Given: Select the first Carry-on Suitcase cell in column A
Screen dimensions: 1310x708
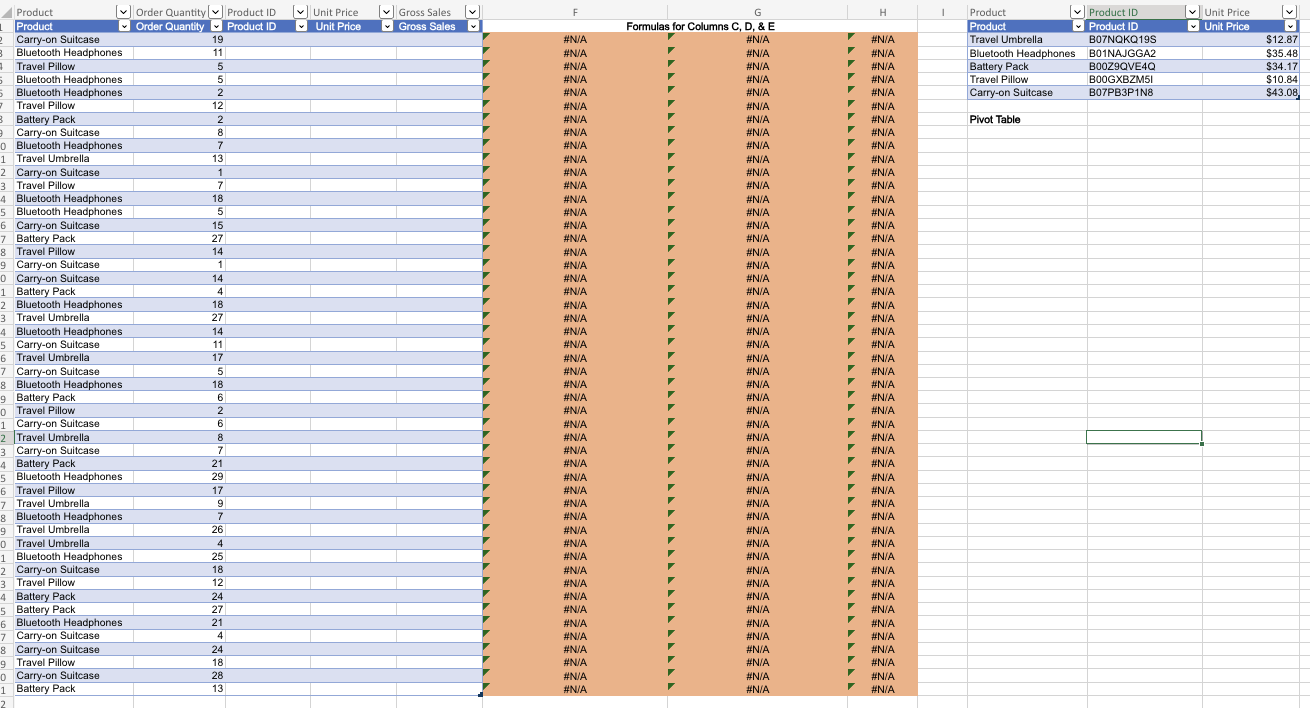Looking at the screenshot, I should [60, 39].
